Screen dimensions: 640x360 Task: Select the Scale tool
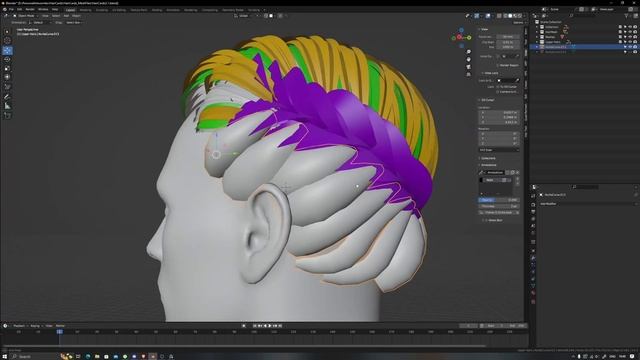tap(7, 69)
